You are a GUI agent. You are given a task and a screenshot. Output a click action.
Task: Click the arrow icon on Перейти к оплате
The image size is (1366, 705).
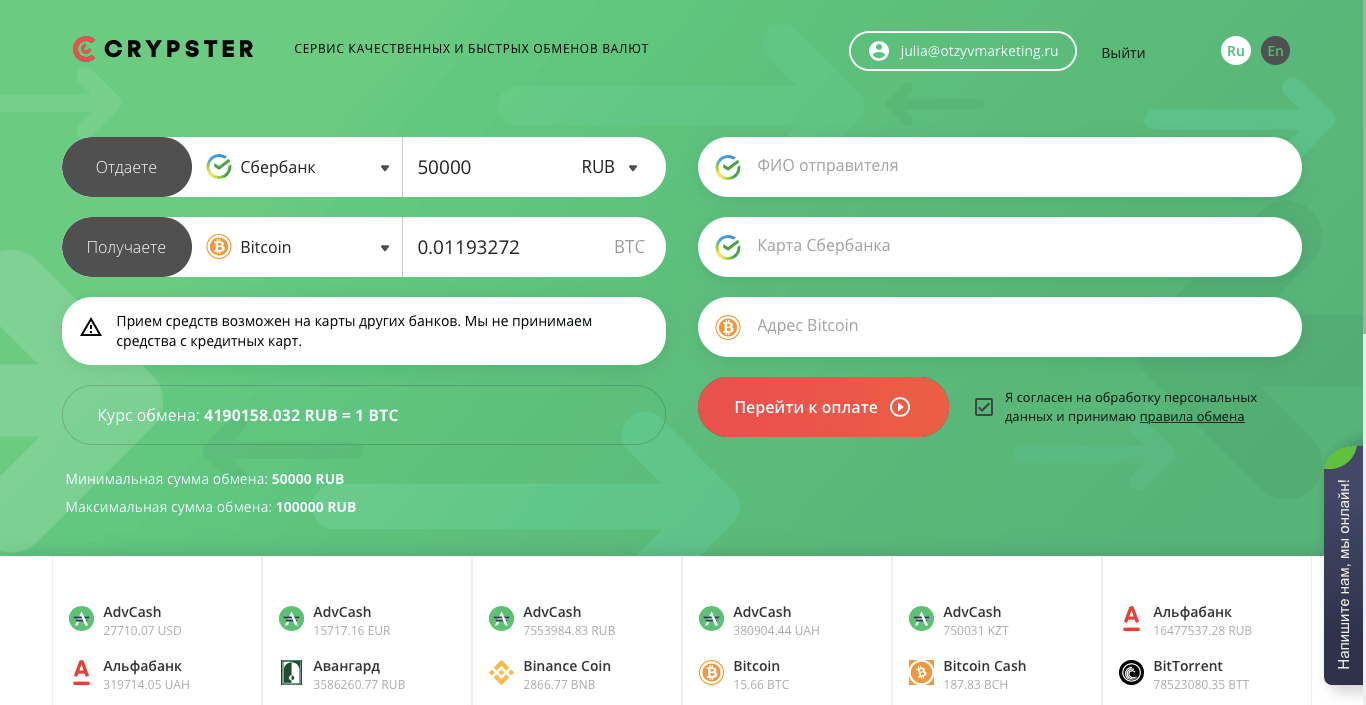(x=900, y=407)
